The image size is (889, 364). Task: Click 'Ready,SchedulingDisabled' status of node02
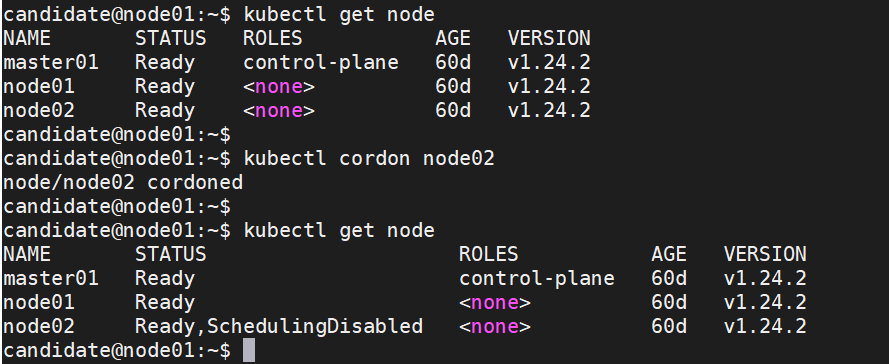pos(279,327)
